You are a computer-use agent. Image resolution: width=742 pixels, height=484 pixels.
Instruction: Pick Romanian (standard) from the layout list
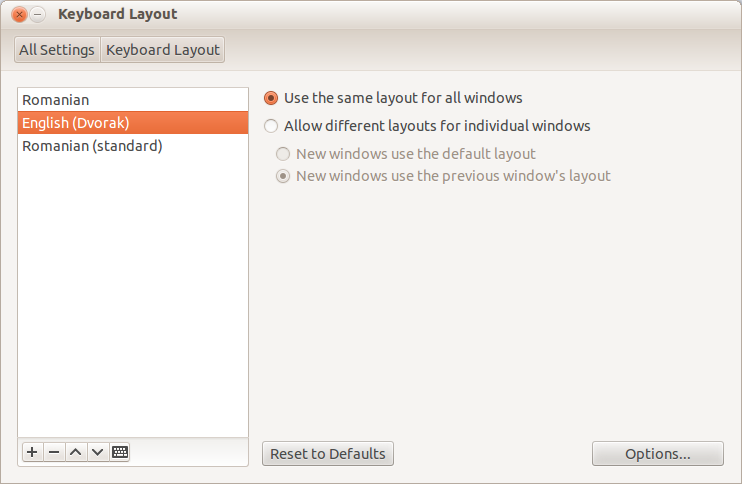click(92, 146)
